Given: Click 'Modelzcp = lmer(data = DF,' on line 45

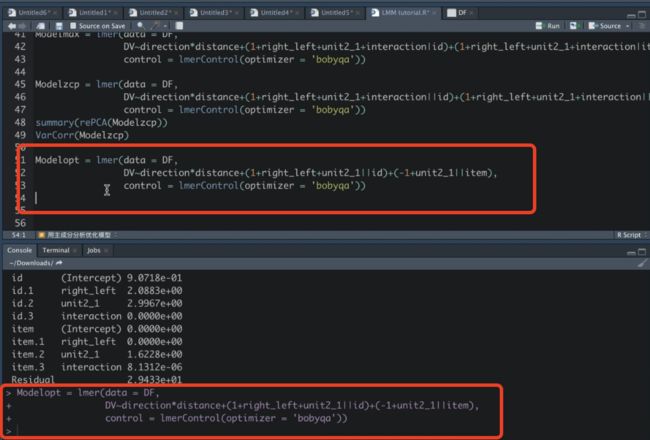Looking at the screenshot, I should coord(107,85).
